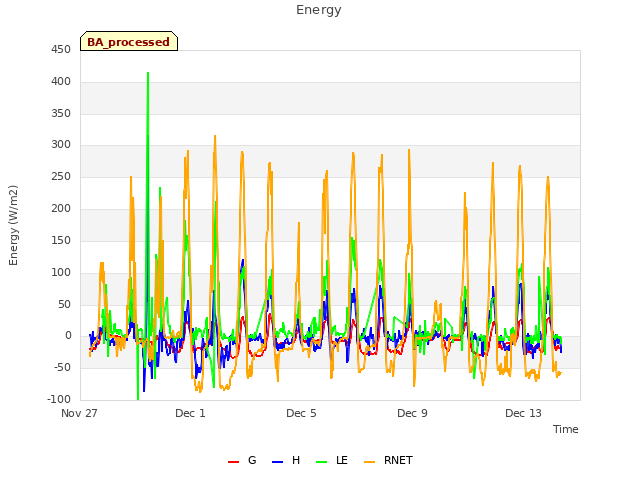The width and height of the screenshot is (640, 480).
Task: Click the Time axis title
Action: click(x=565, y=429)
